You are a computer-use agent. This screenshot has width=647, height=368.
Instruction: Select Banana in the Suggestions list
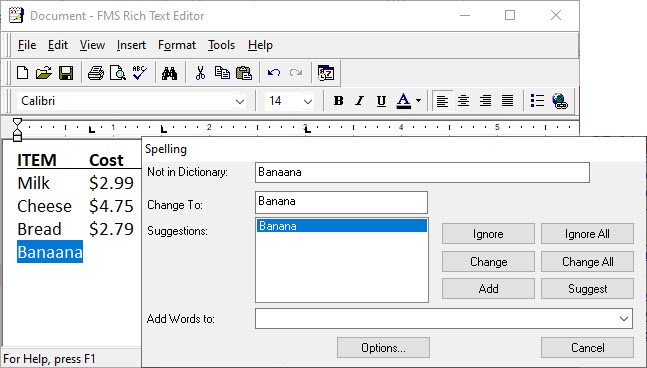click(x=342, y=226)
